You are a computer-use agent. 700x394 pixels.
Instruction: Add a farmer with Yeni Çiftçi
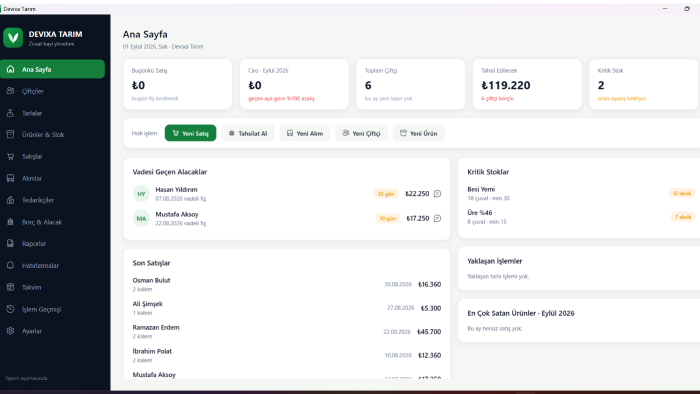click(362, 133)
